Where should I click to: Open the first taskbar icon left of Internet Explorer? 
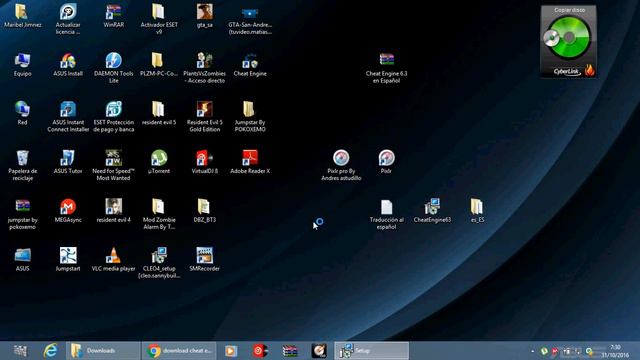20,351
